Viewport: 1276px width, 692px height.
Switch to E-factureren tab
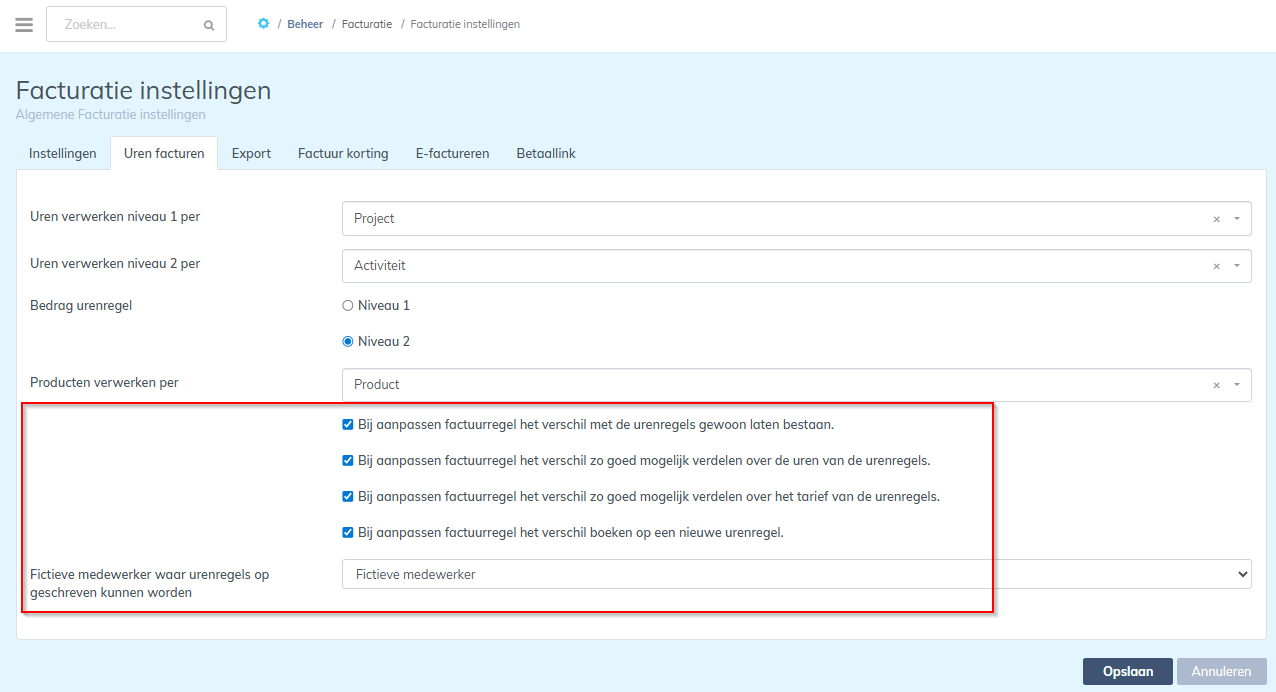pyautogui.click(x=452, y=153)
